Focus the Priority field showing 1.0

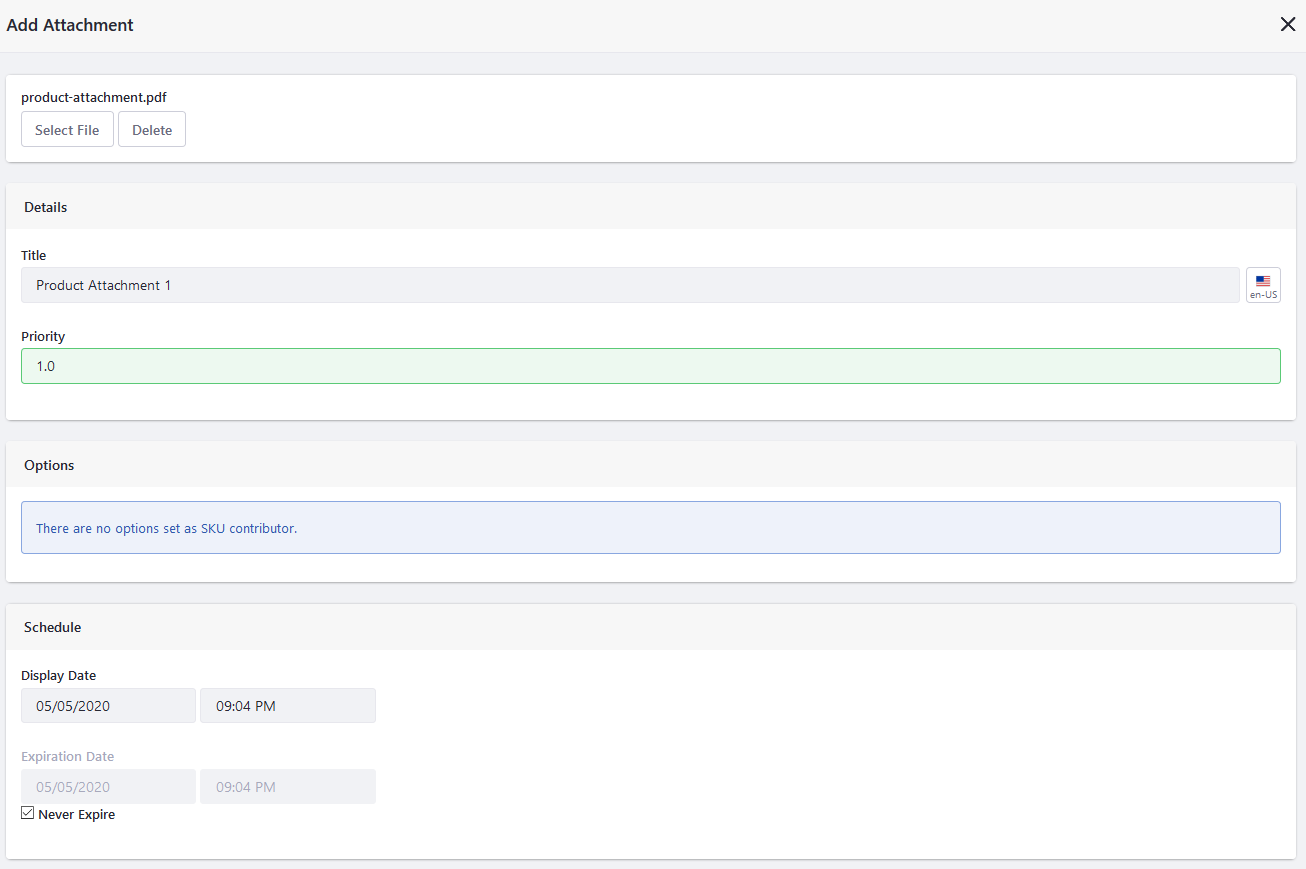[651, 366]
